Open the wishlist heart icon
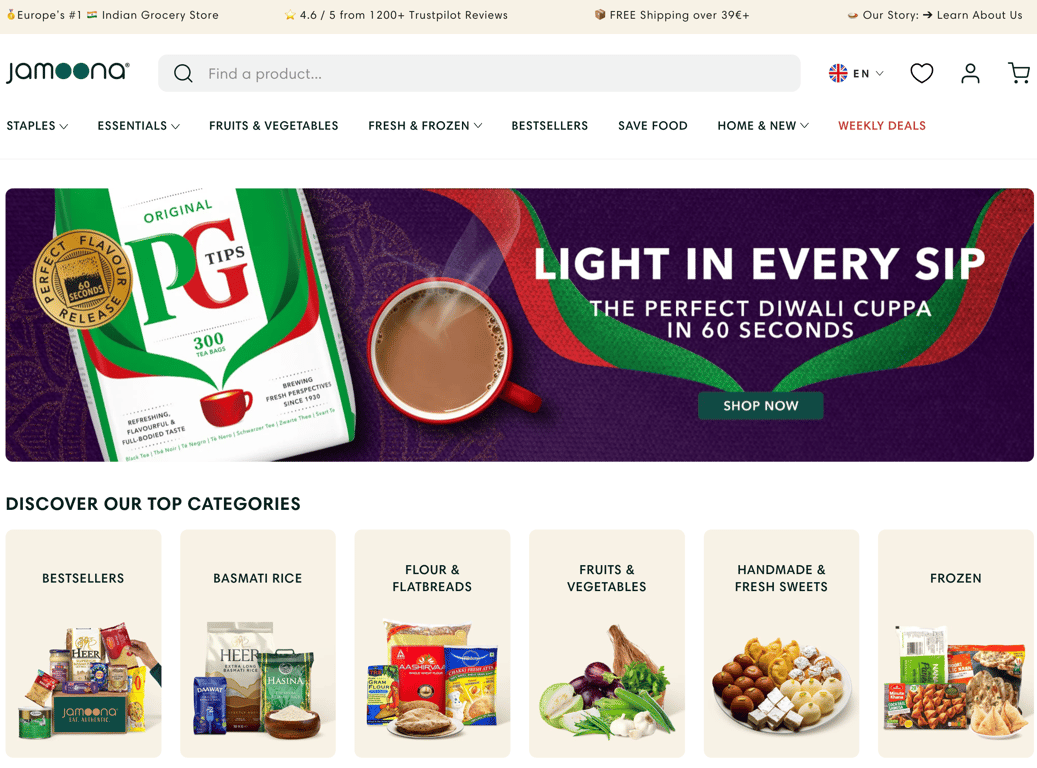The height and width of the screenshot is (768, 1037). [921, 73]
